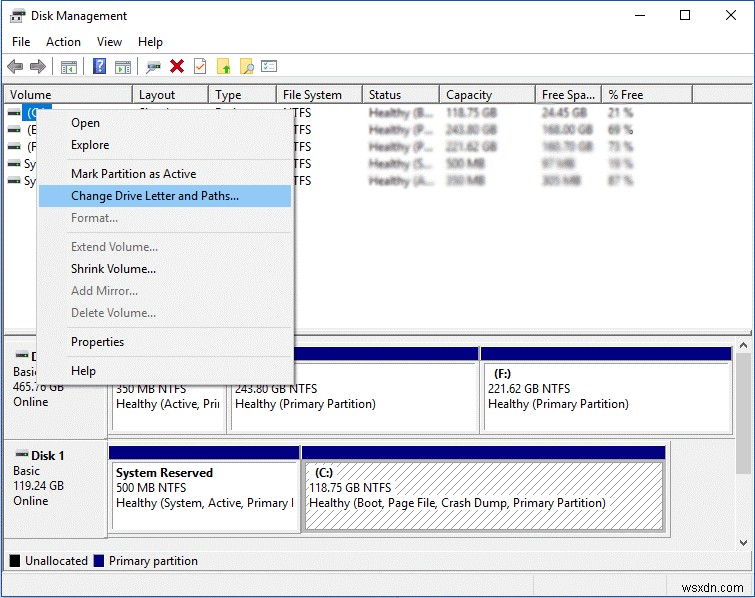Click the yellow folder with green arrow icon
The image size is (755, 598).
click(x=224, y=67)
